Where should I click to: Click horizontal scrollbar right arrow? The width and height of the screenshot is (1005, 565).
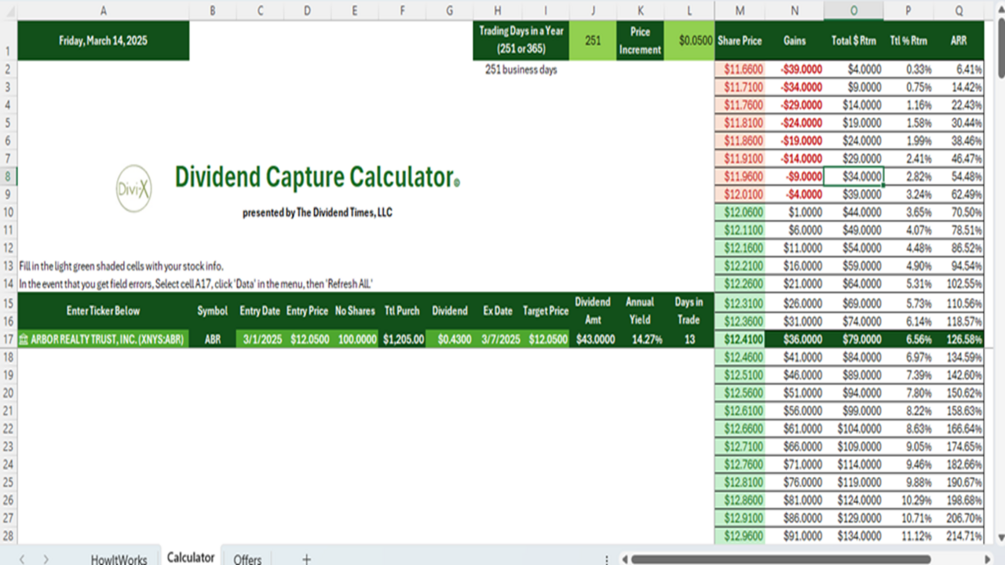coord(988,559)
